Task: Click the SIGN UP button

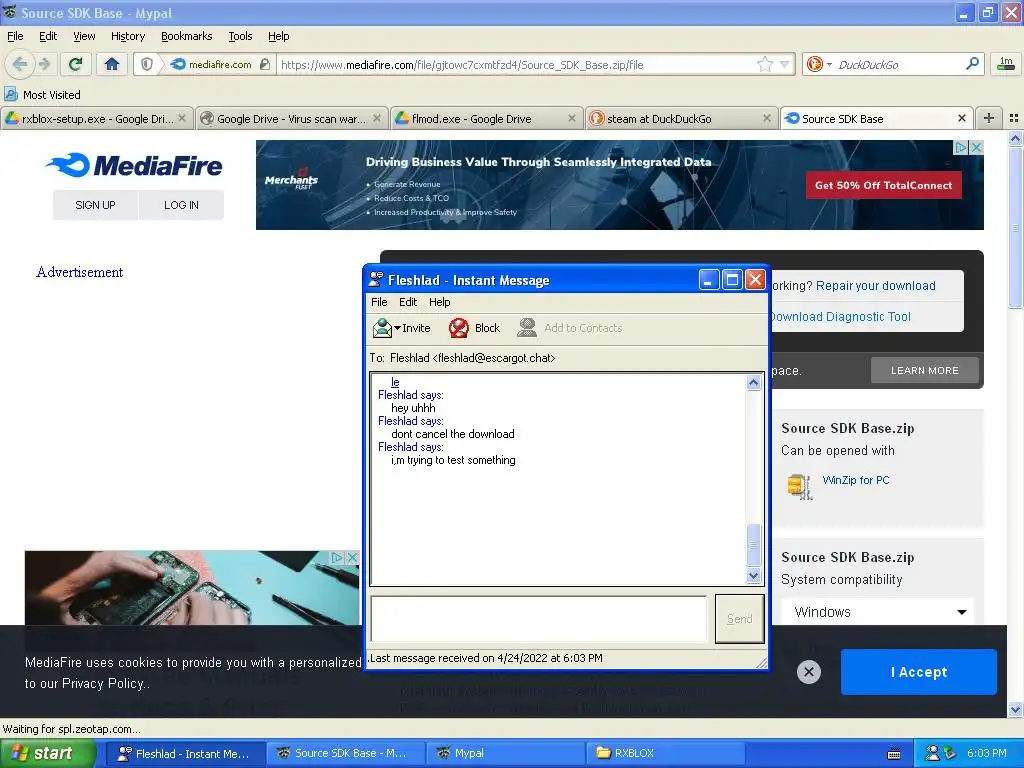Action: point(95,205)
